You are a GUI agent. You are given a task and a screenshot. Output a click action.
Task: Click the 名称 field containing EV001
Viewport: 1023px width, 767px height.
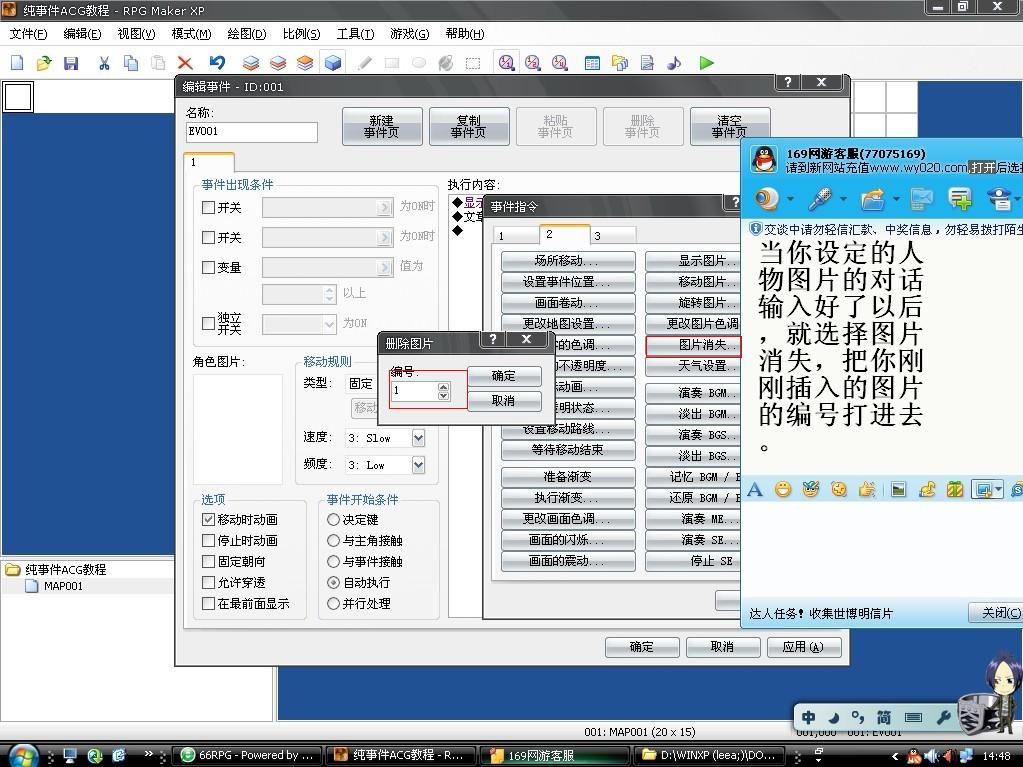click(x=252, y=132)
